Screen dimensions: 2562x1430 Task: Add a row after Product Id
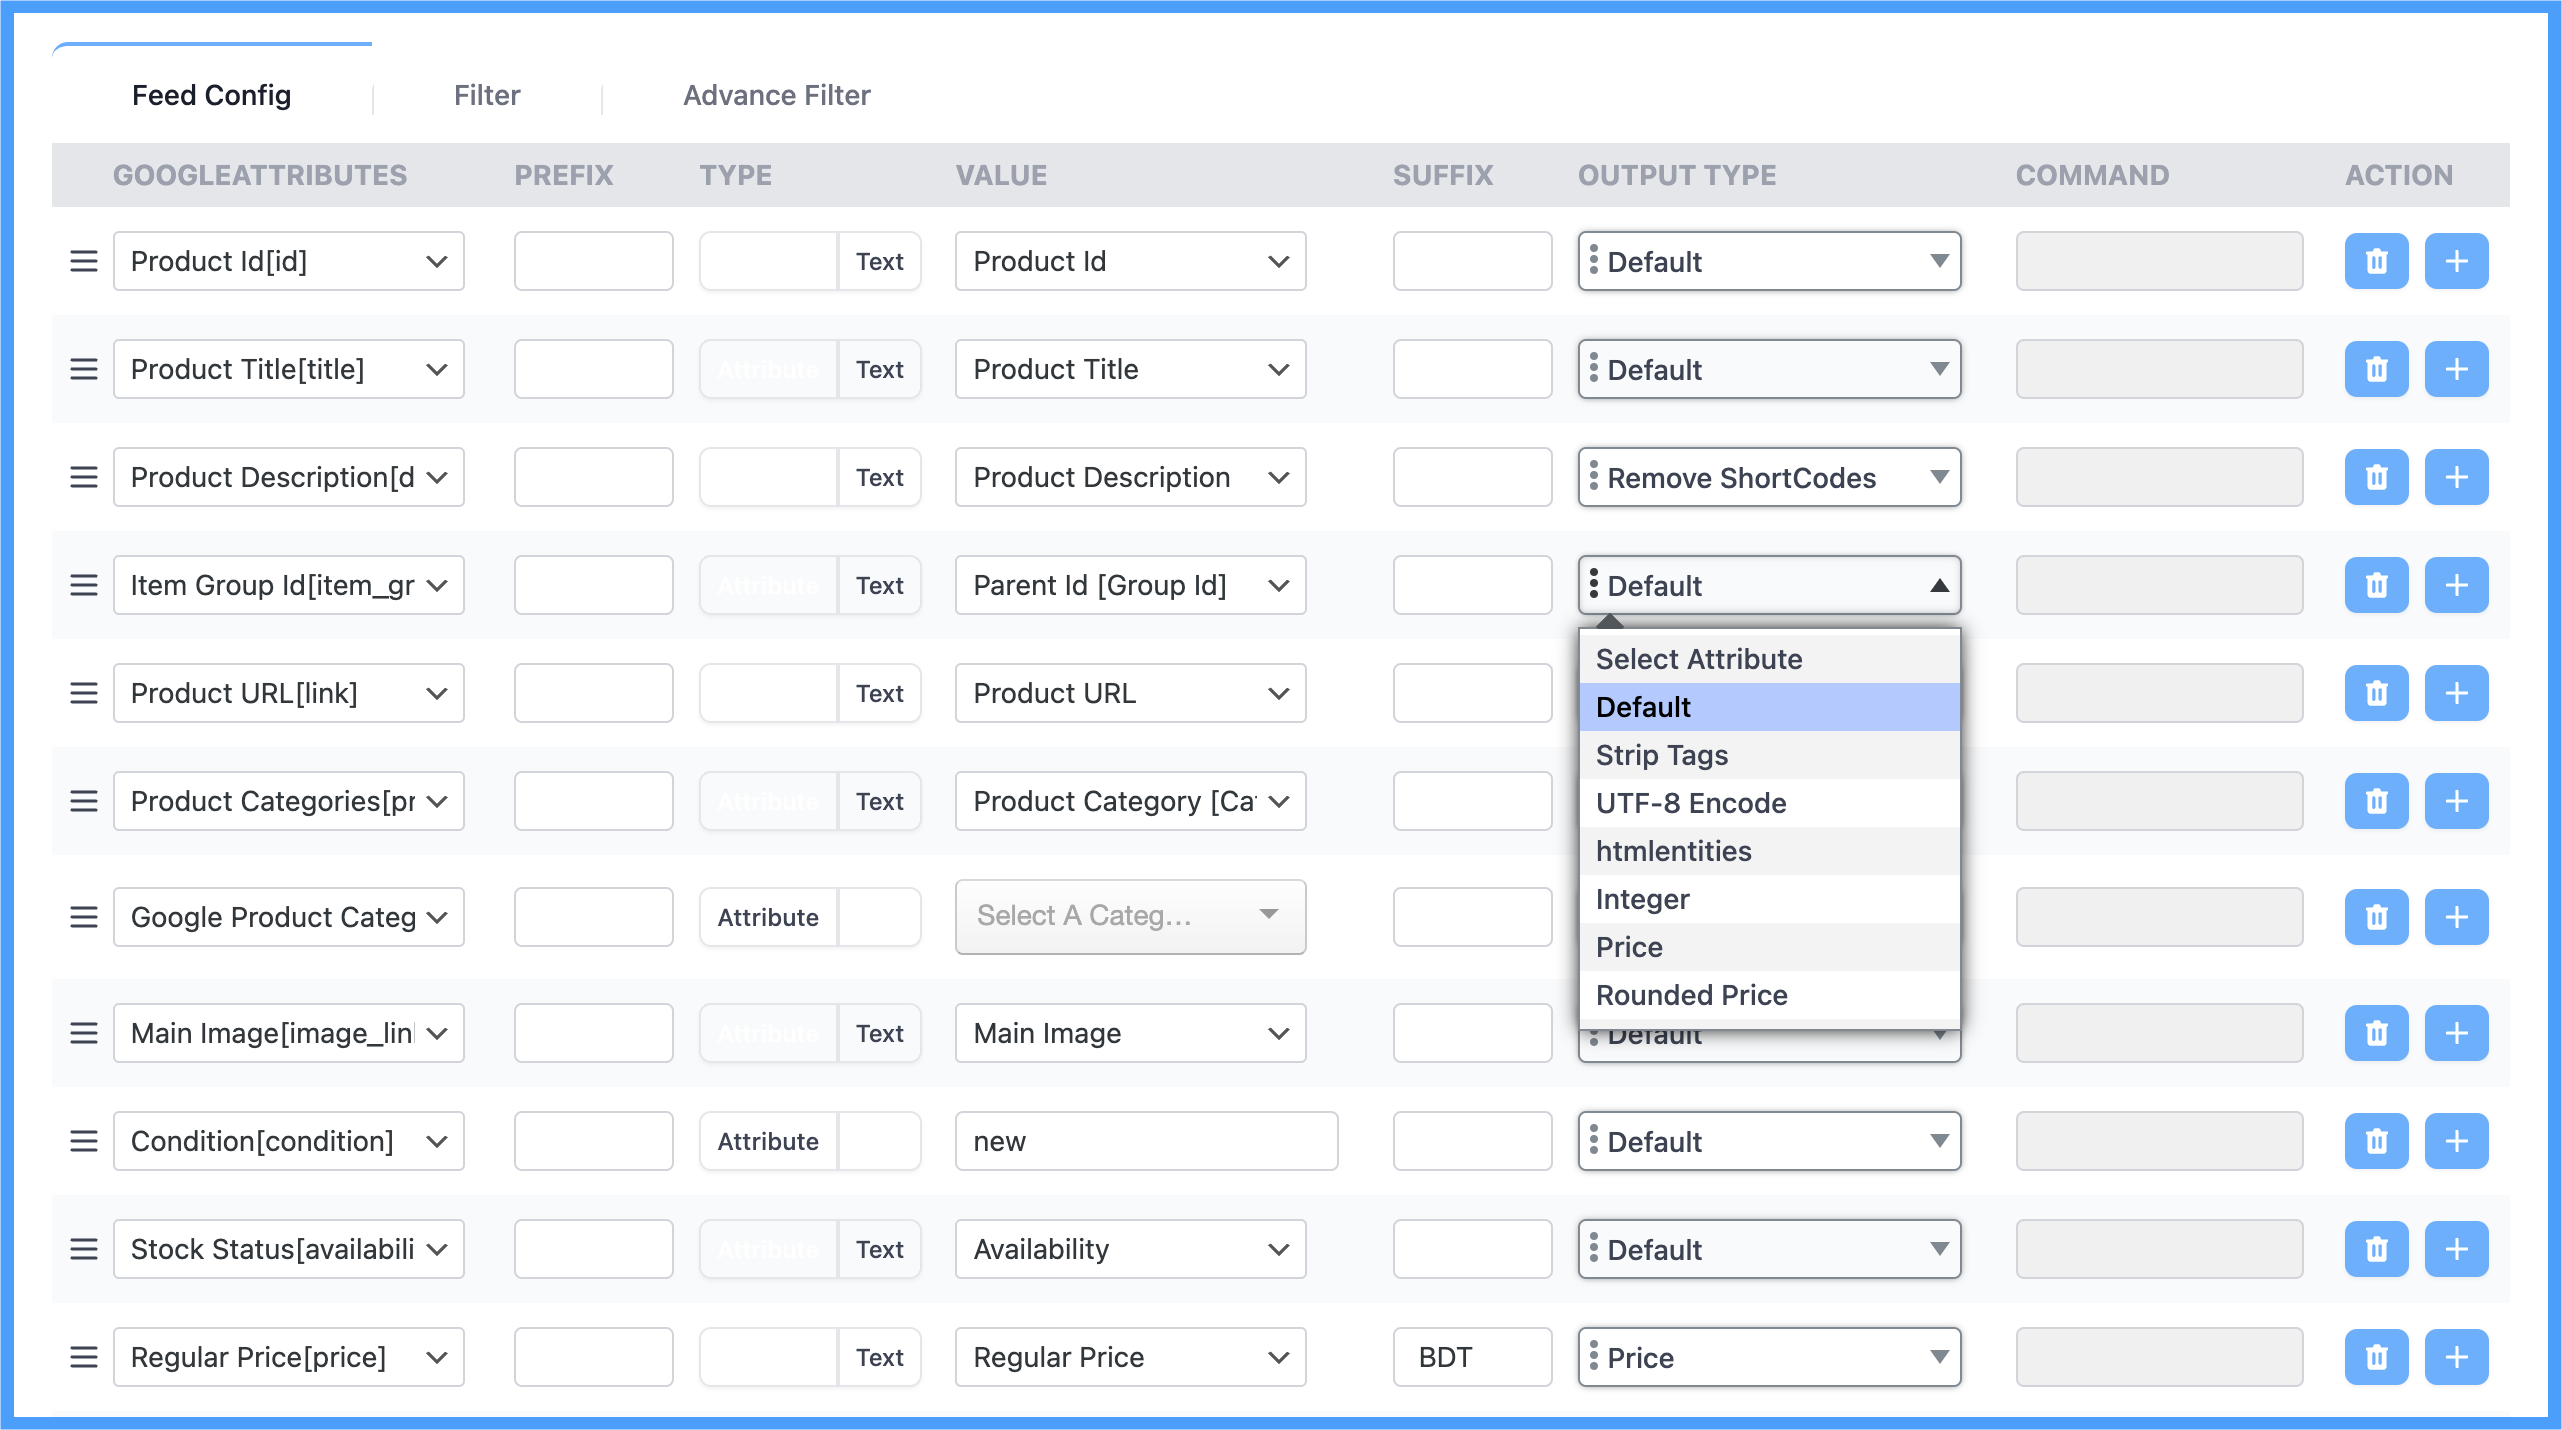click(x=2456, y=261)
